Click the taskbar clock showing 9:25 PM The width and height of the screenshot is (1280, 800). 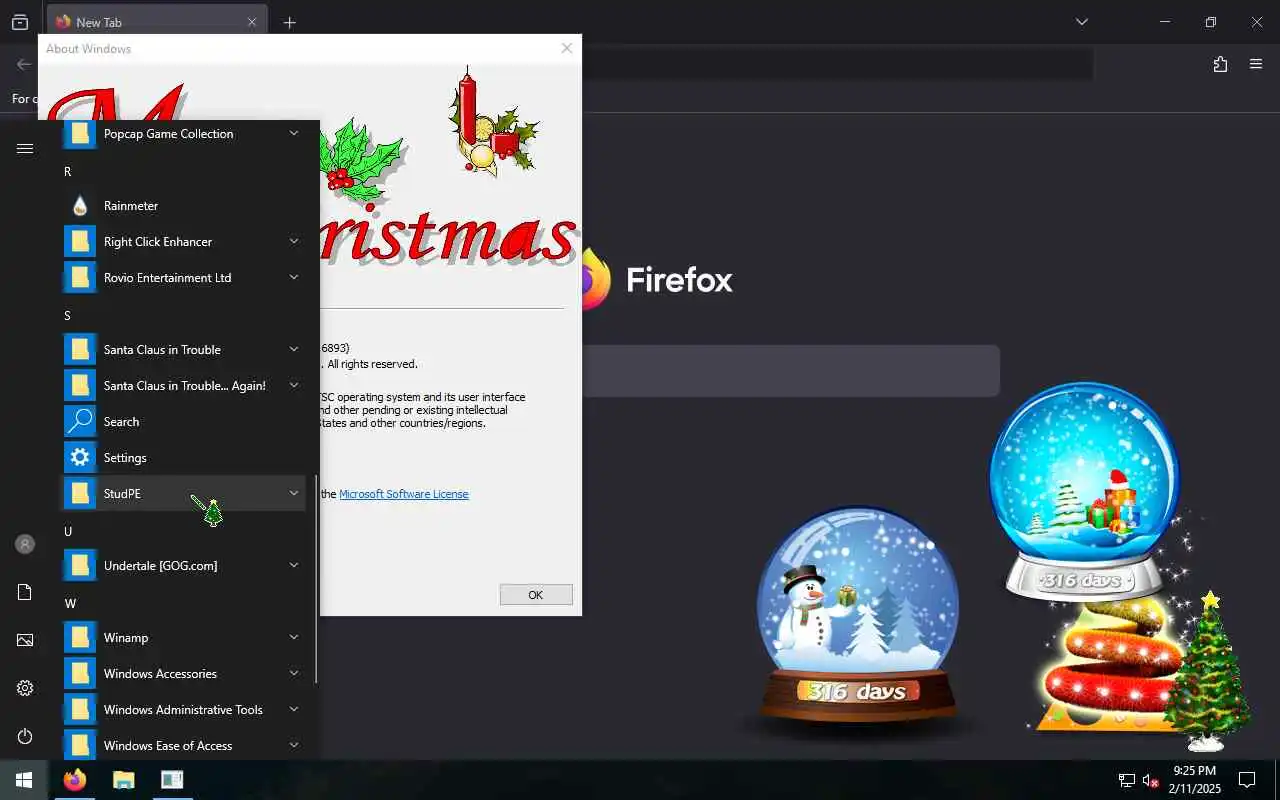point(1195,780)
